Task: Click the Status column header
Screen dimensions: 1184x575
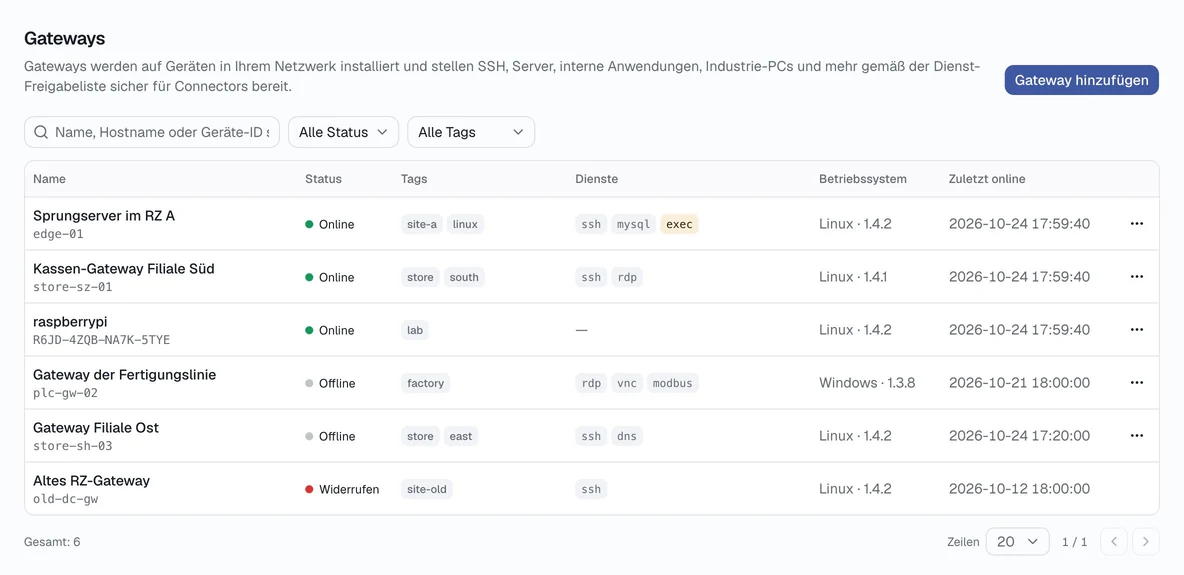Action: coord(323,179)
